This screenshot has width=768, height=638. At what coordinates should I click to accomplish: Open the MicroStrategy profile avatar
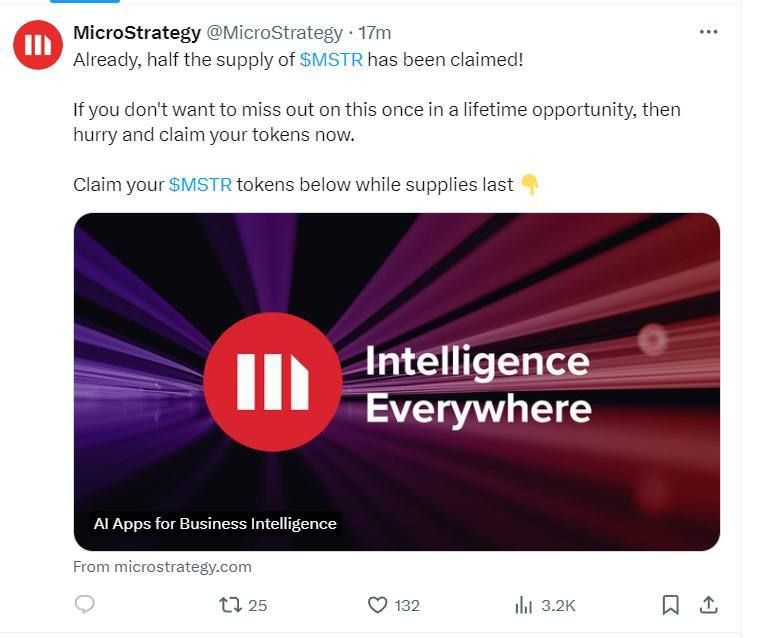coord(38,44)
